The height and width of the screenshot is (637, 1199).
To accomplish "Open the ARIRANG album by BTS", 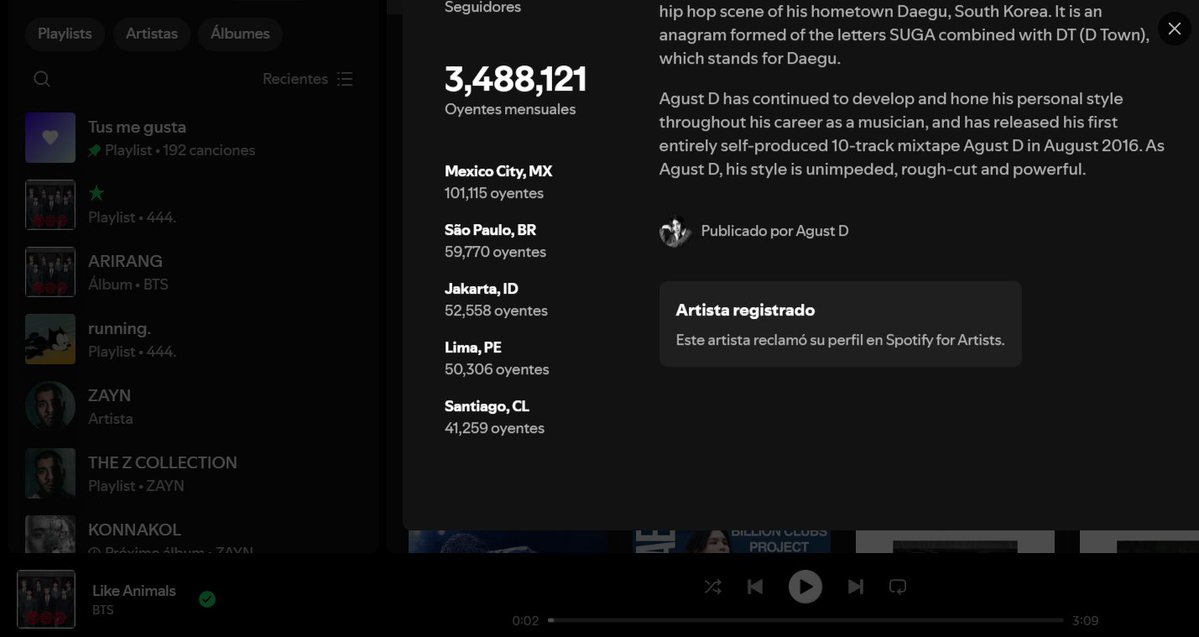I will pos(195,272).
